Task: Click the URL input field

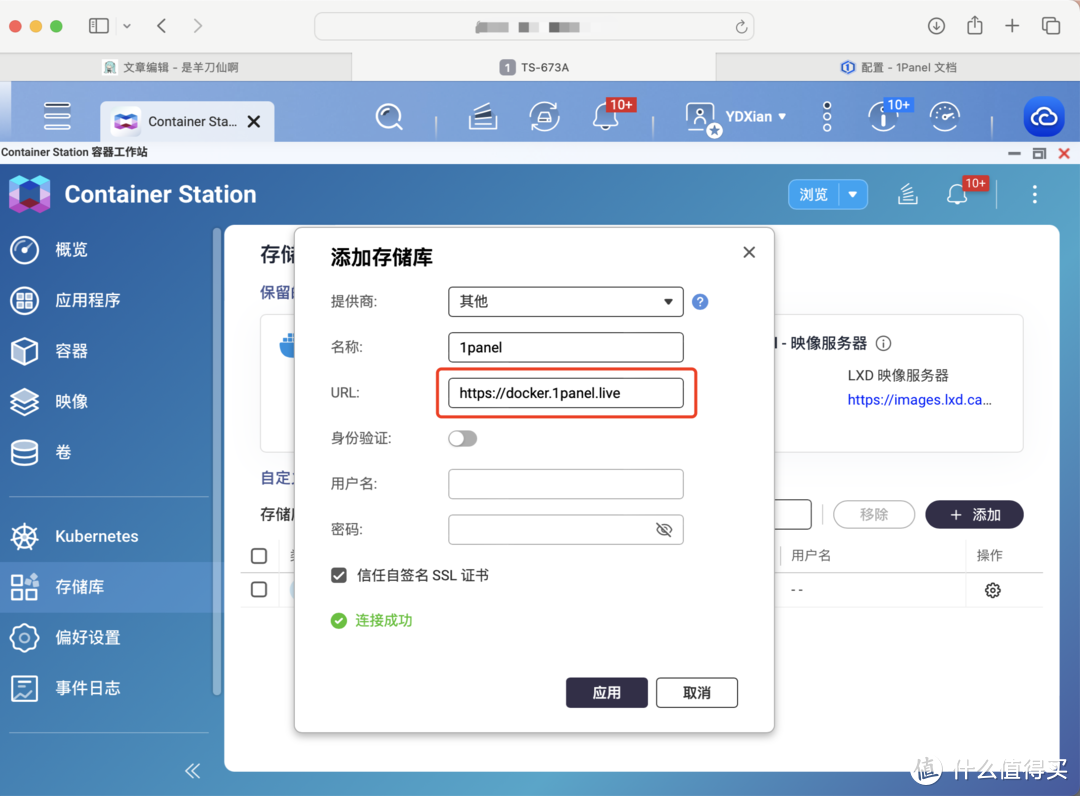Action: pyautogui.click(x=565, y=393)
